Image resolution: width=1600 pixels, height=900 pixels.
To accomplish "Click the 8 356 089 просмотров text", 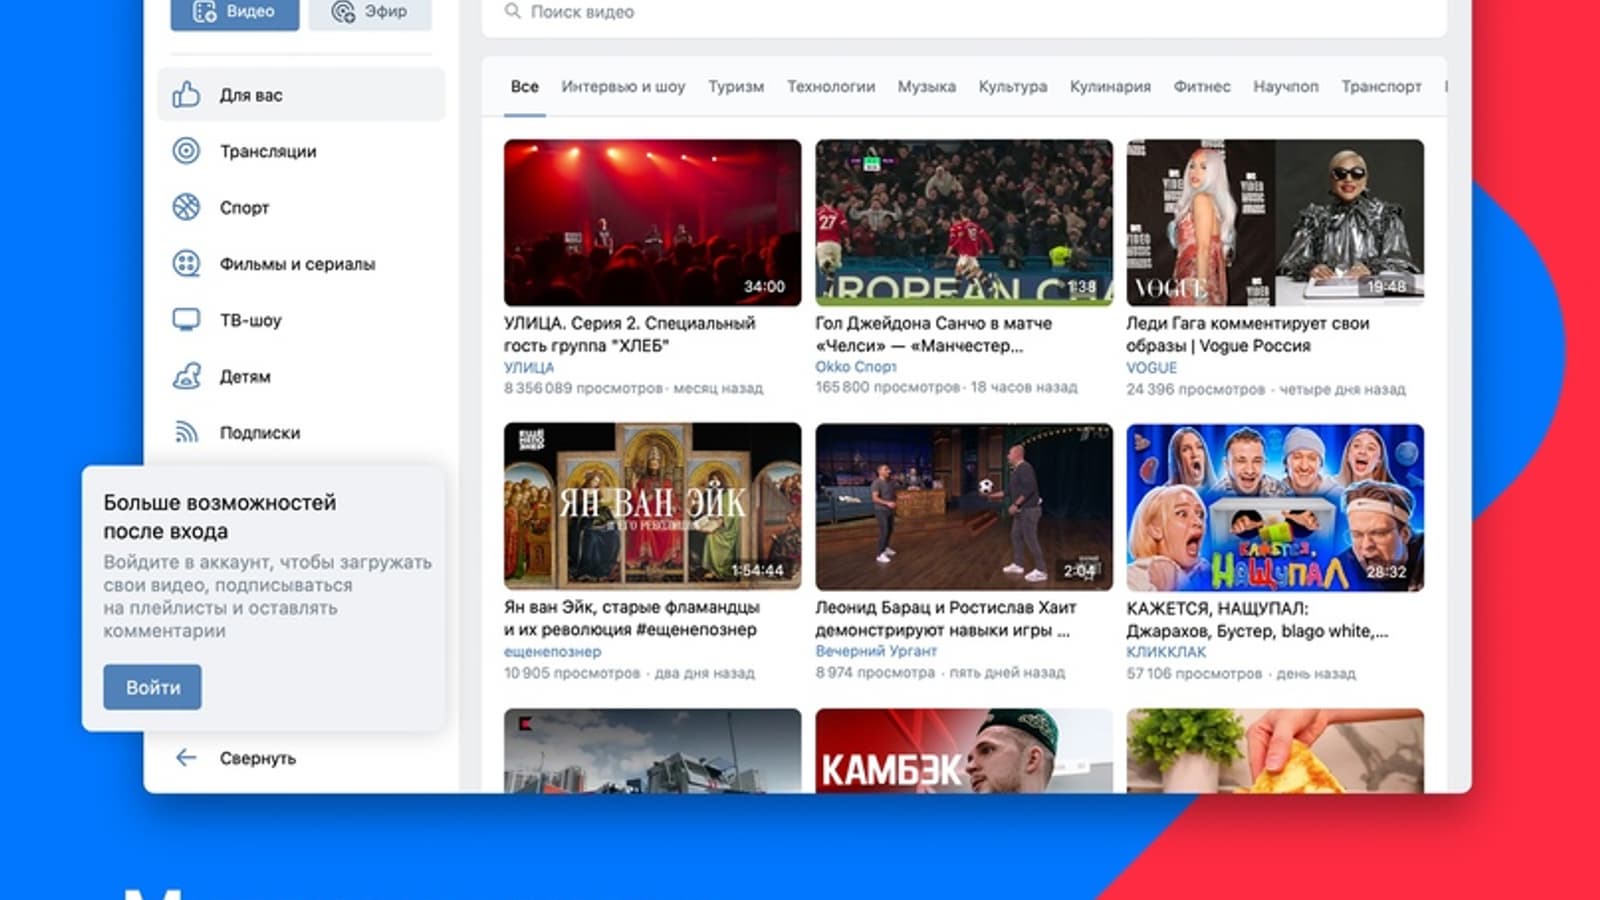I will 583,388.
